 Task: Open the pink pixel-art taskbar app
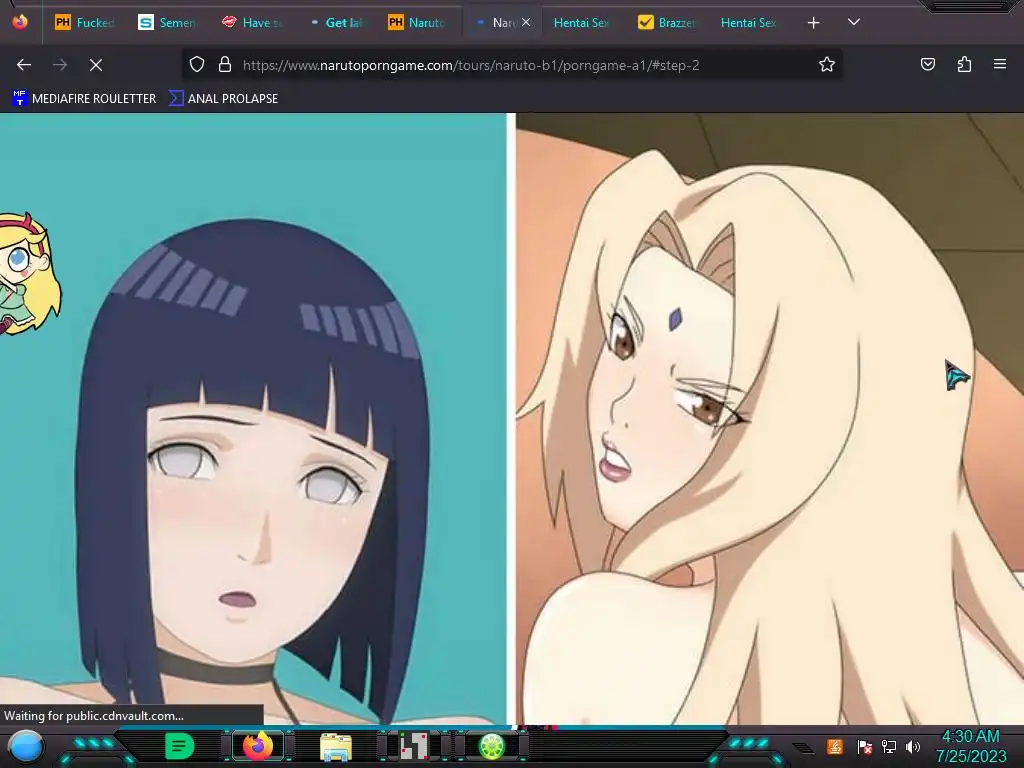[x=414, y=746]
